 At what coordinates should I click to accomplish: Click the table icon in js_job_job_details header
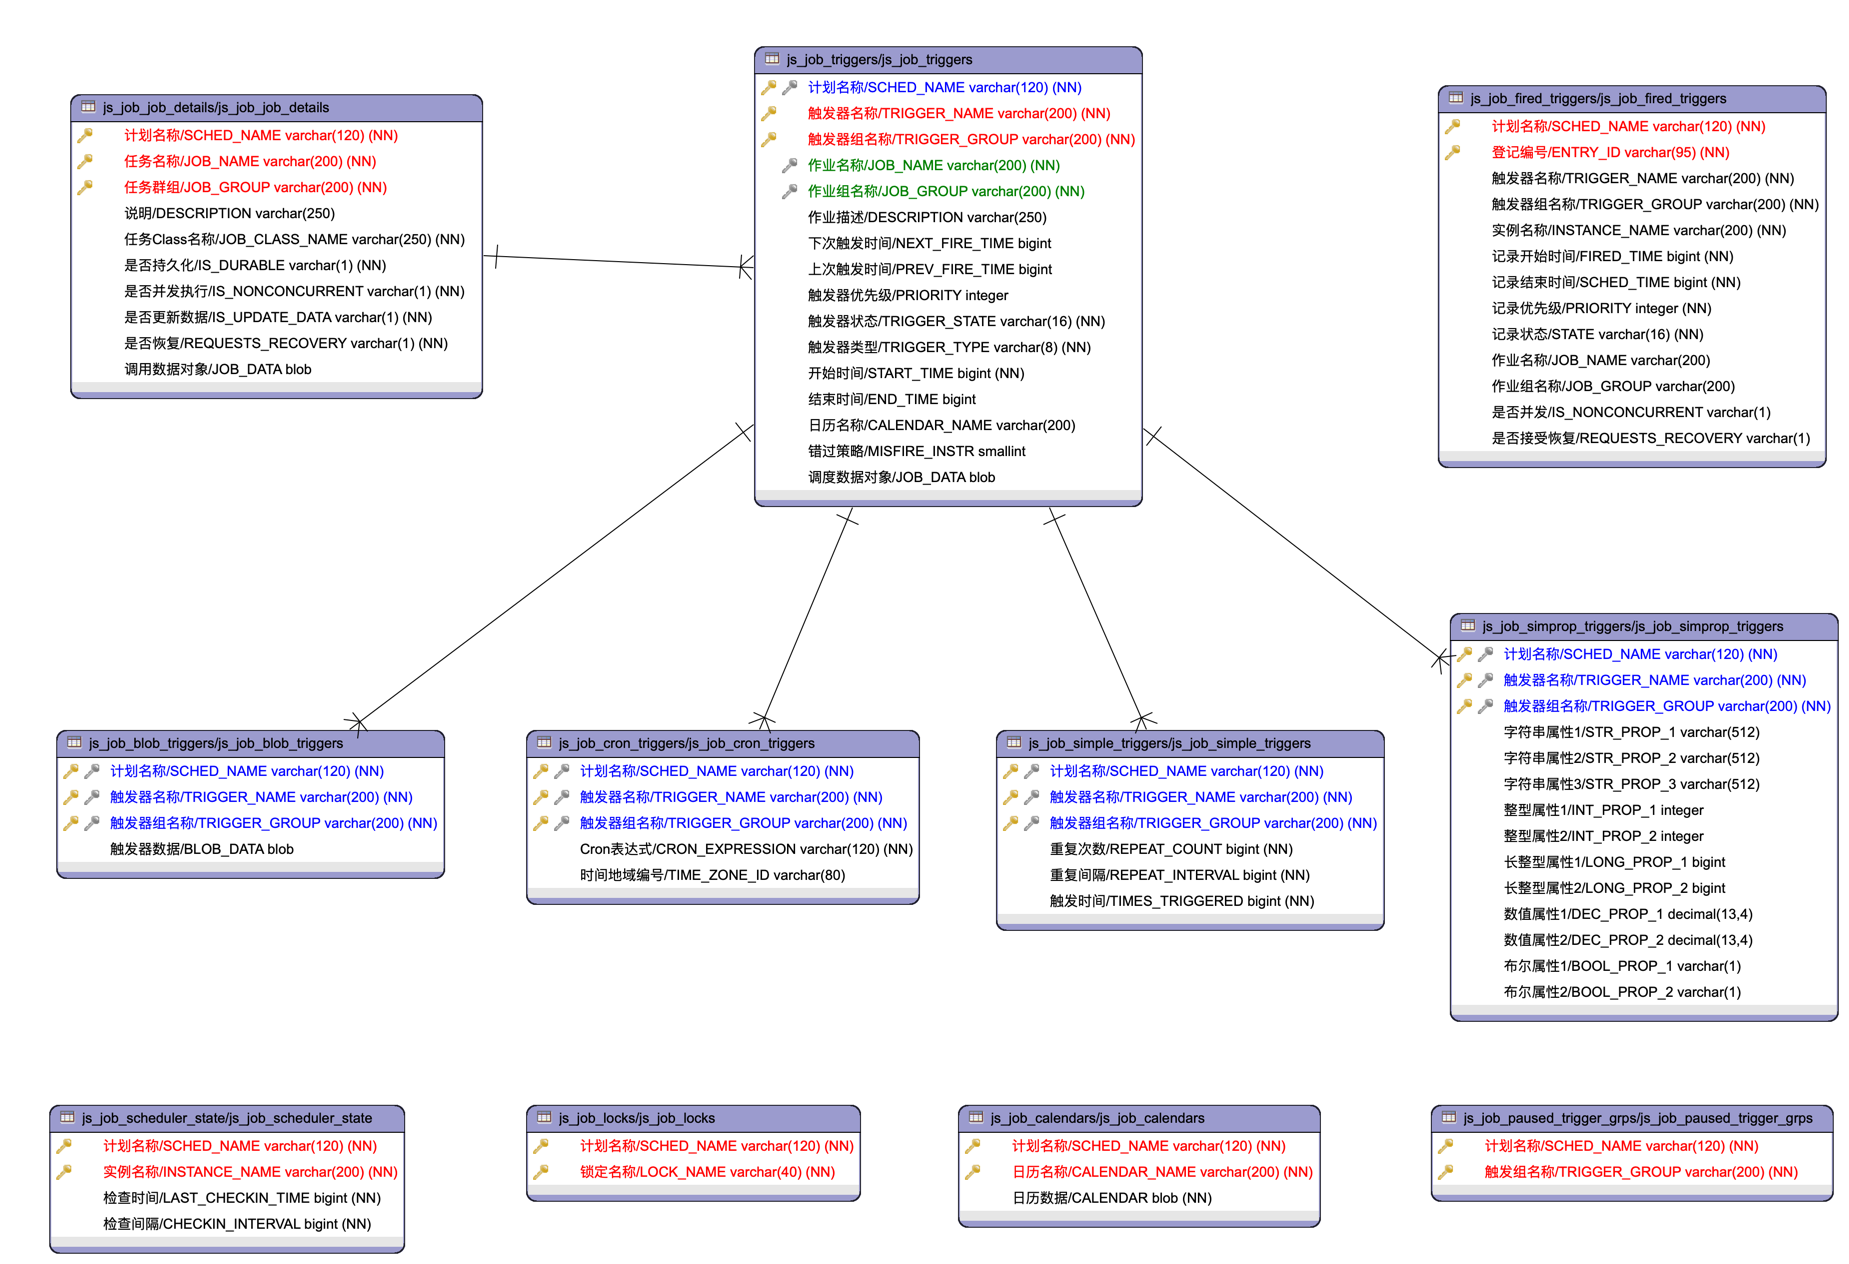(88, 107)
